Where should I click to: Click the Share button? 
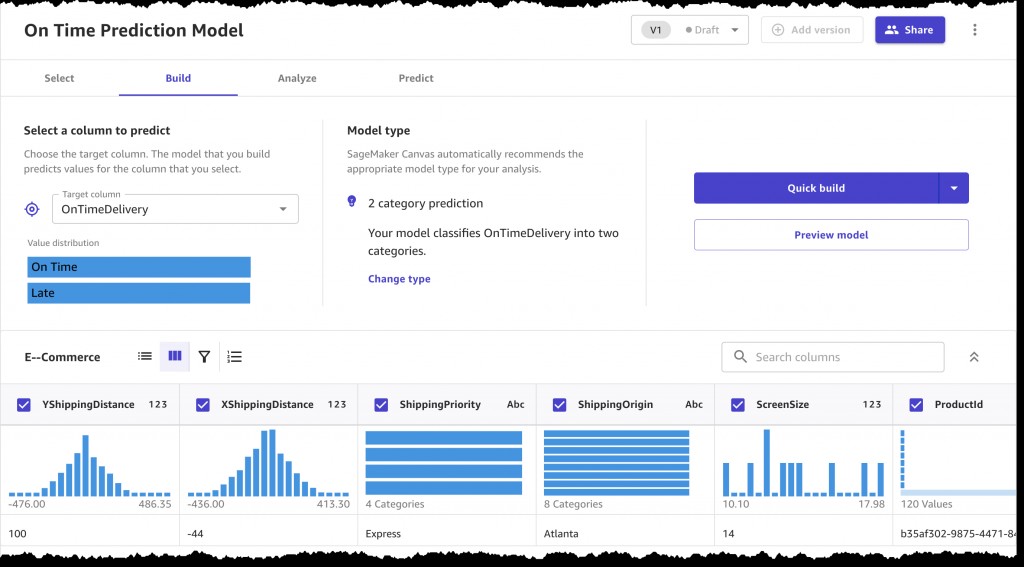click(x=910, y=30)
